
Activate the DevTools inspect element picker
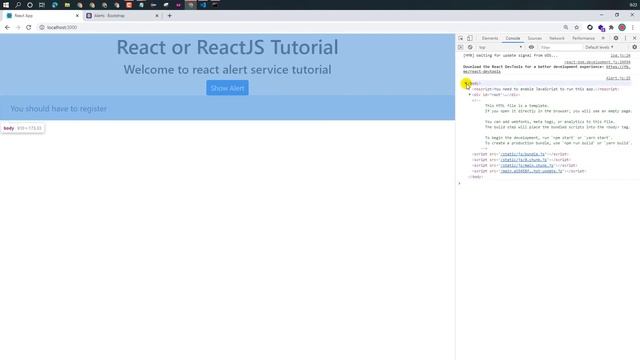coord(461,38)
